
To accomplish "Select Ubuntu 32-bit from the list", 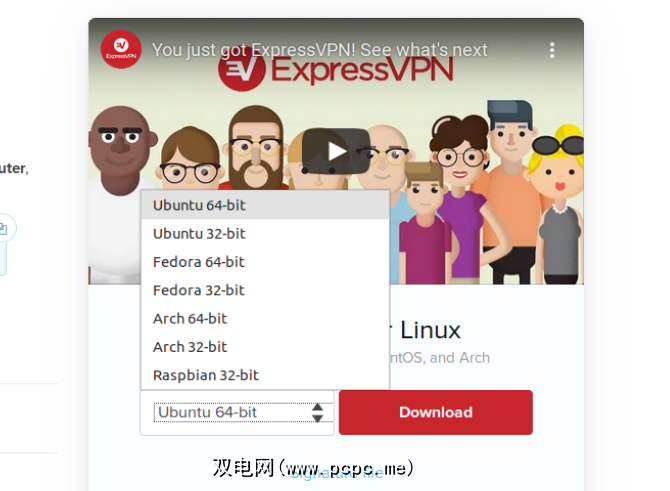I will click(x=265, y=234).
